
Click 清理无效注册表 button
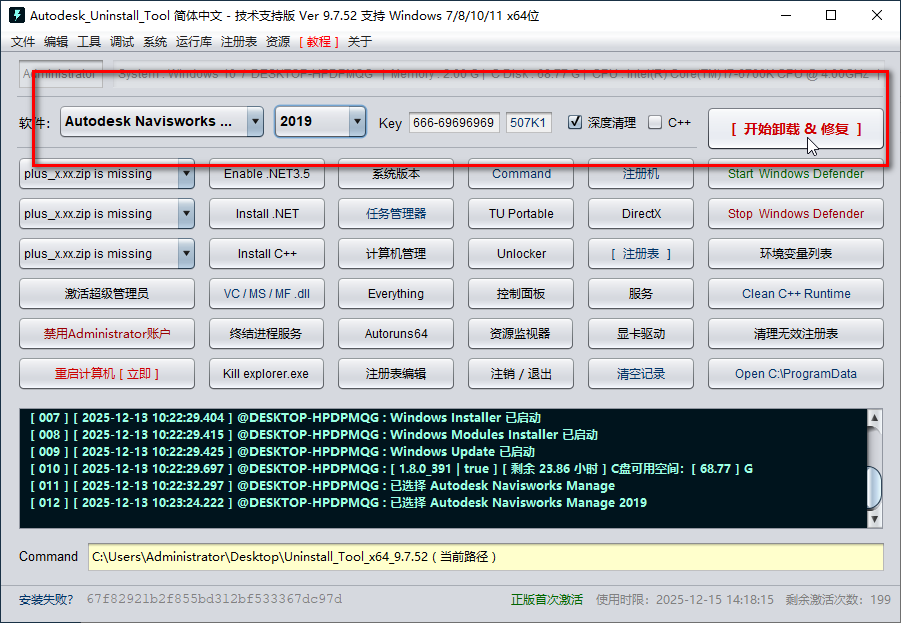coord(796,333)
